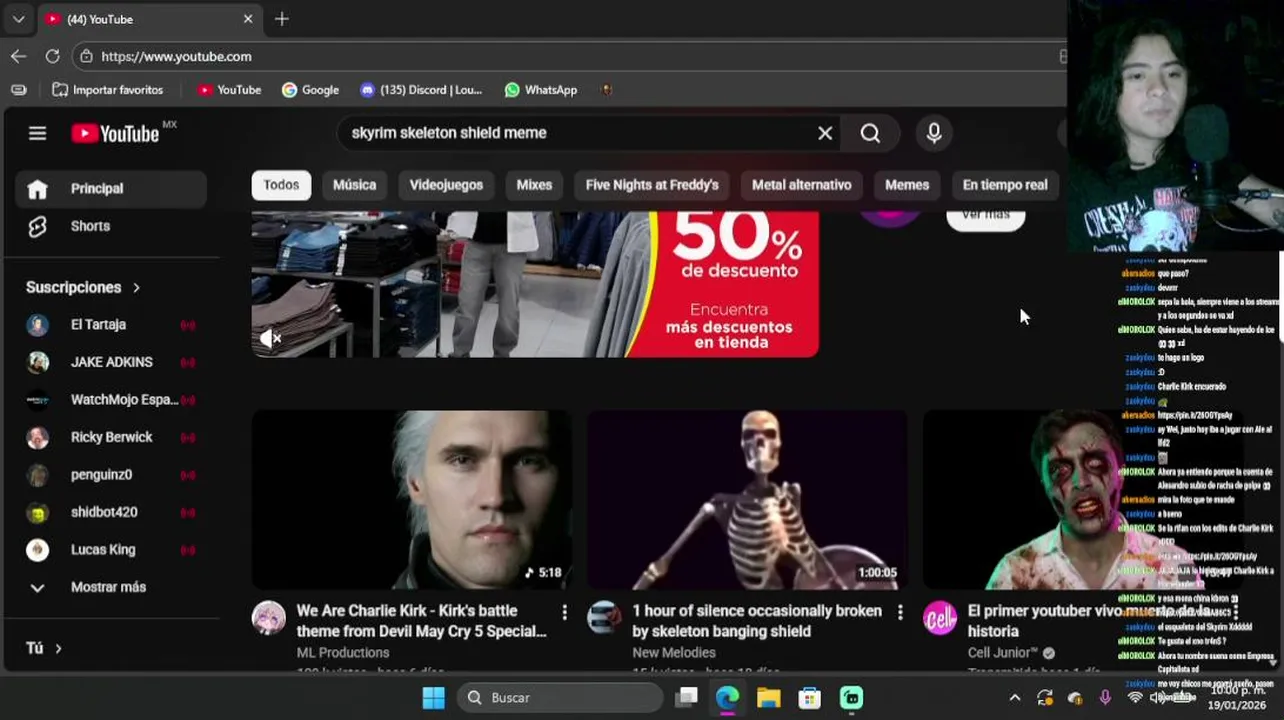The height and width of the screenshot is (720, 1284).
Task: Open a new browser tab
Action: 282,19
